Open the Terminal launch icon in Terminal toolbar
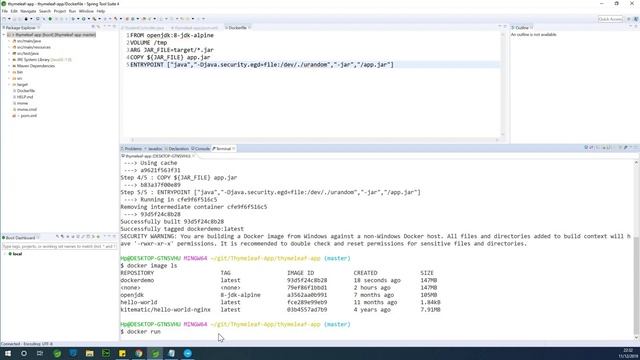This screenshot has height=360, width=640. (x=586, y=148)
